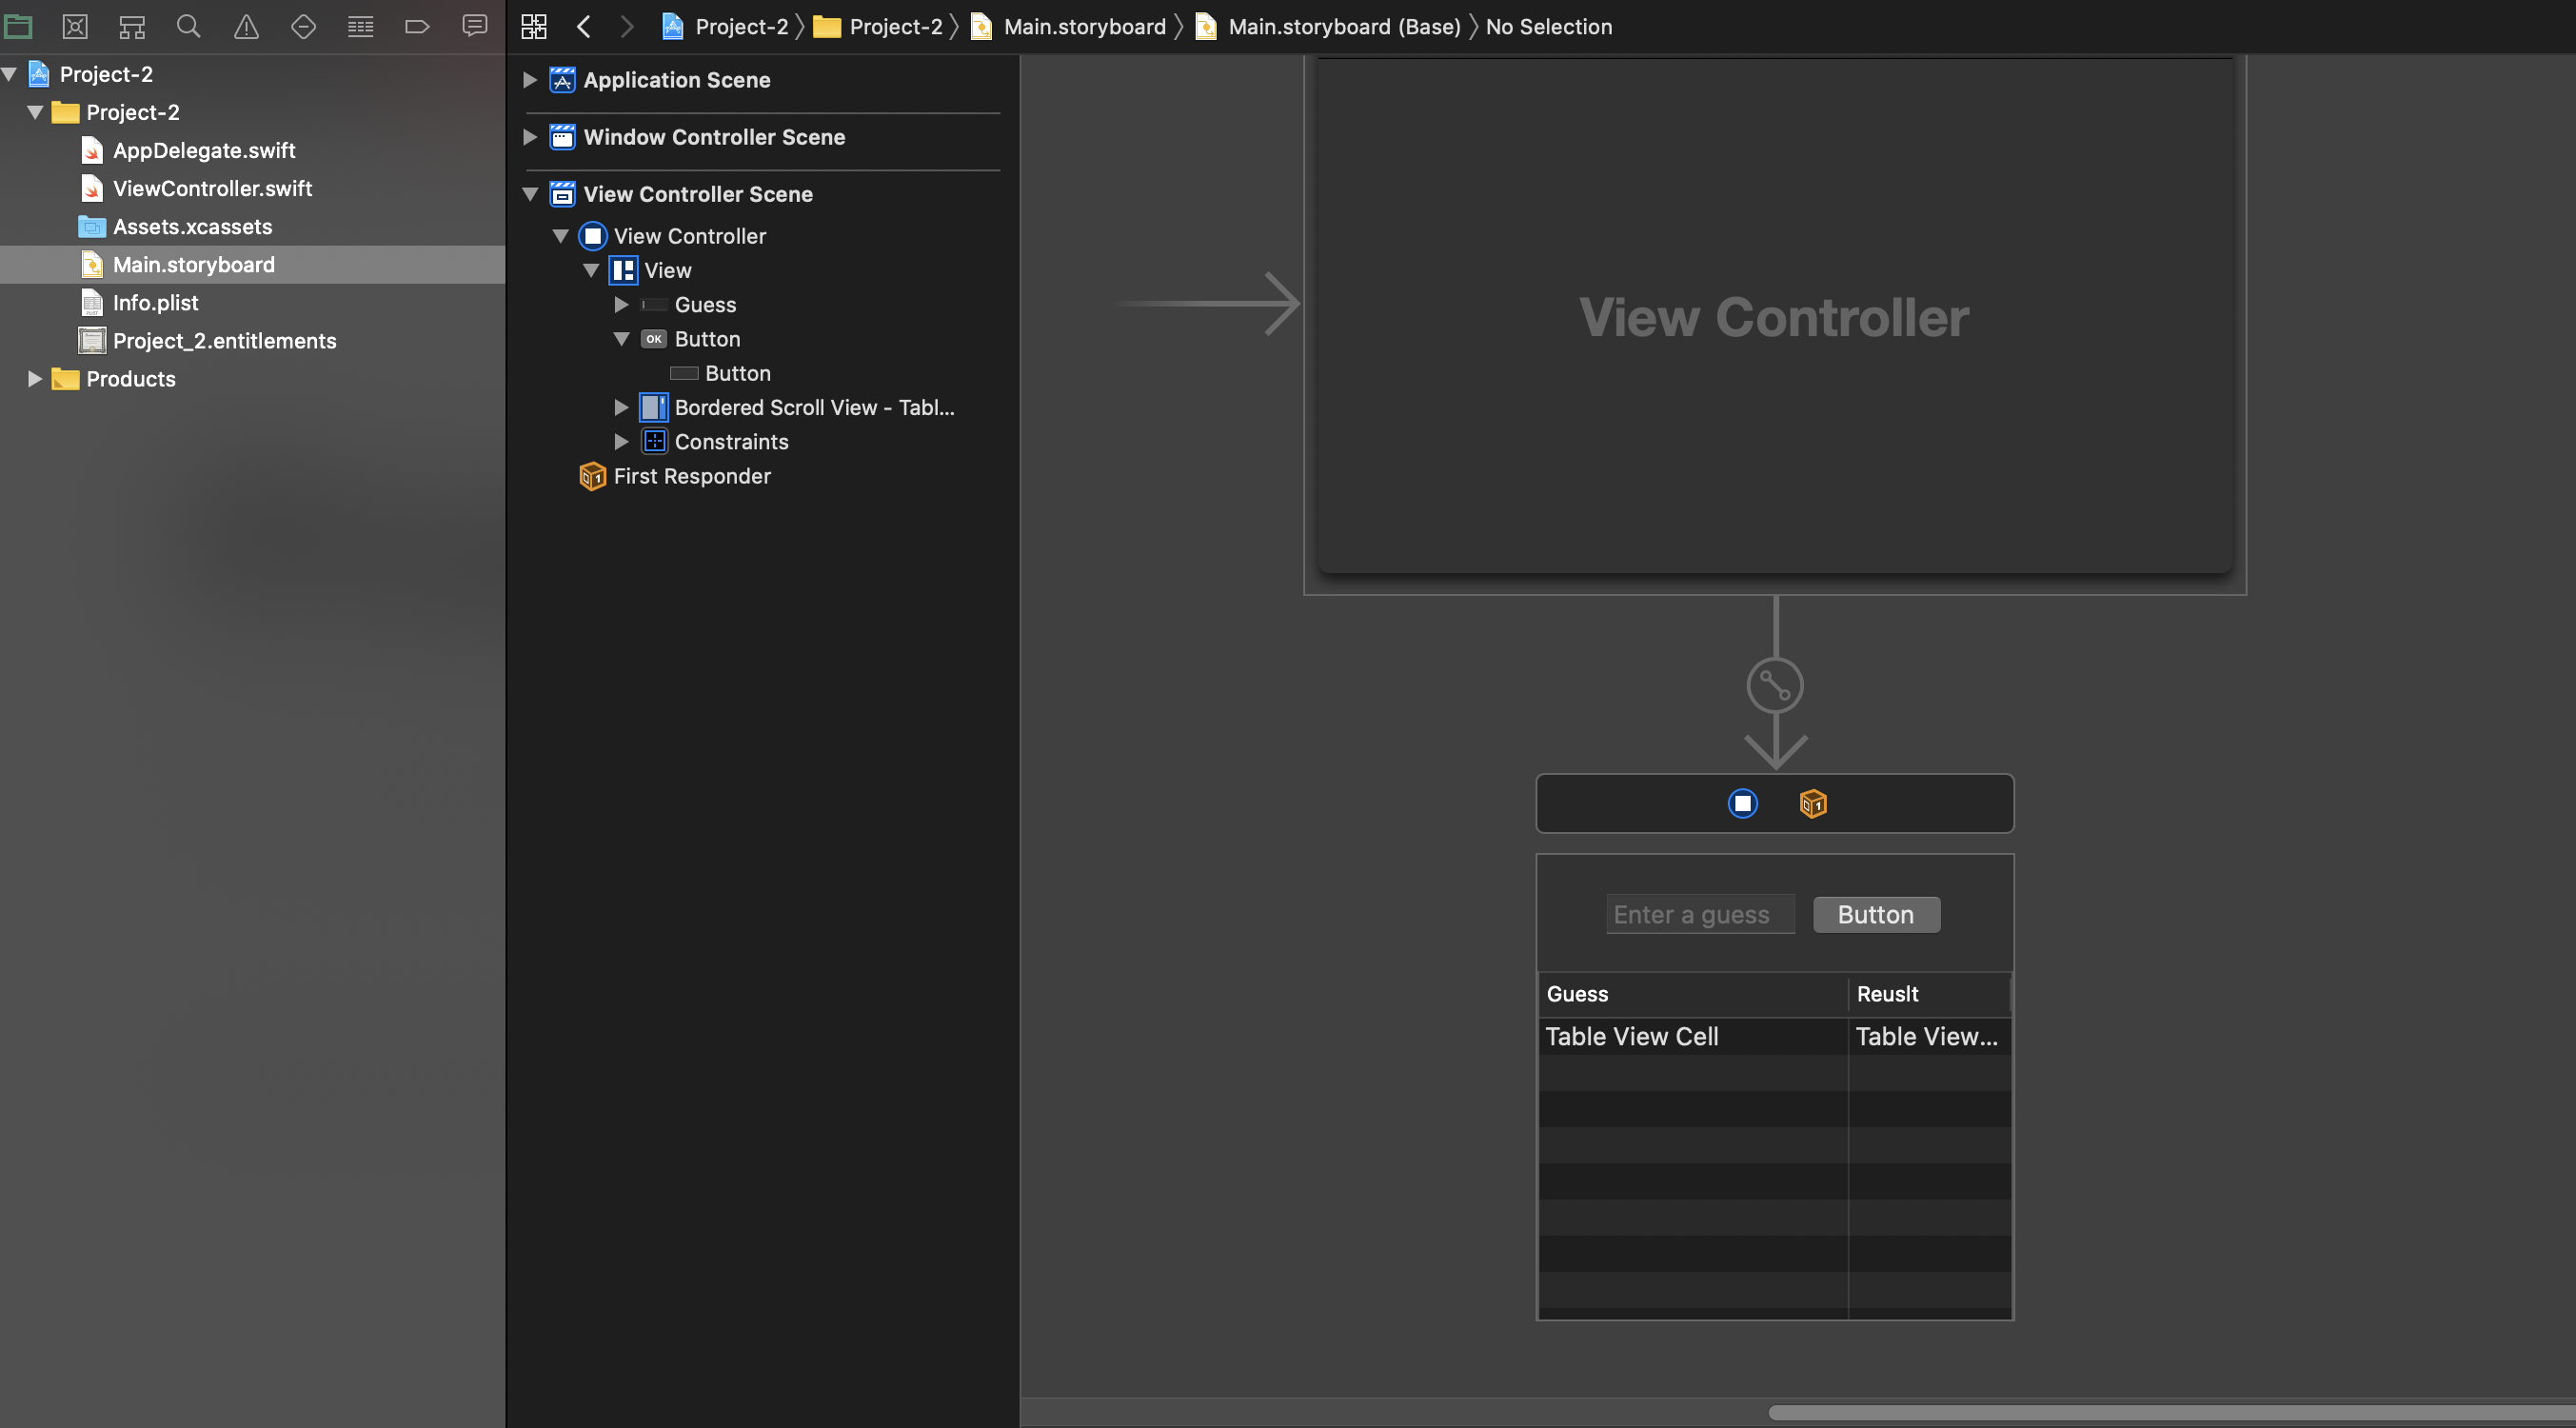Click the horizontal canvas scrollbar

tap(2170, 1412)
